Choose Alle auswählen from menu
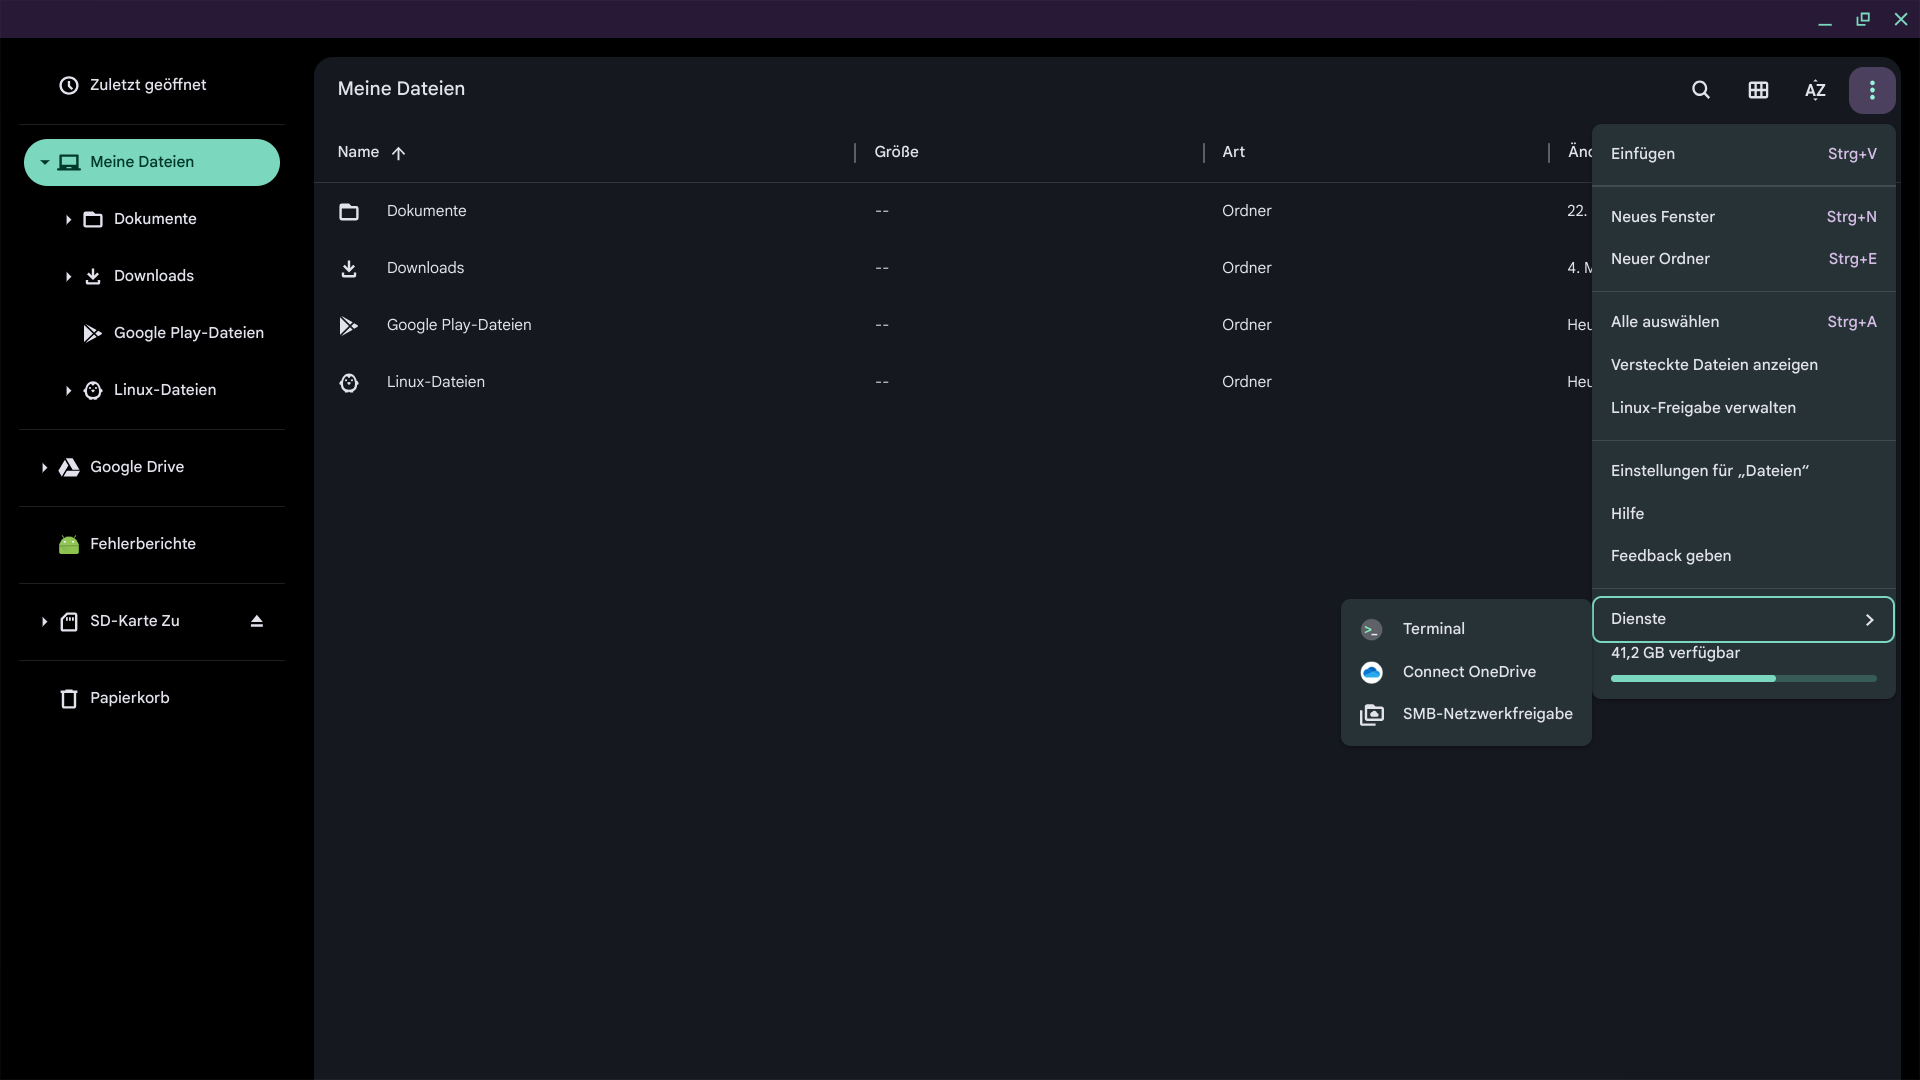The width and height of the screenshot is (1920, 1080). pyautogui.click(x=1664, y=322)
